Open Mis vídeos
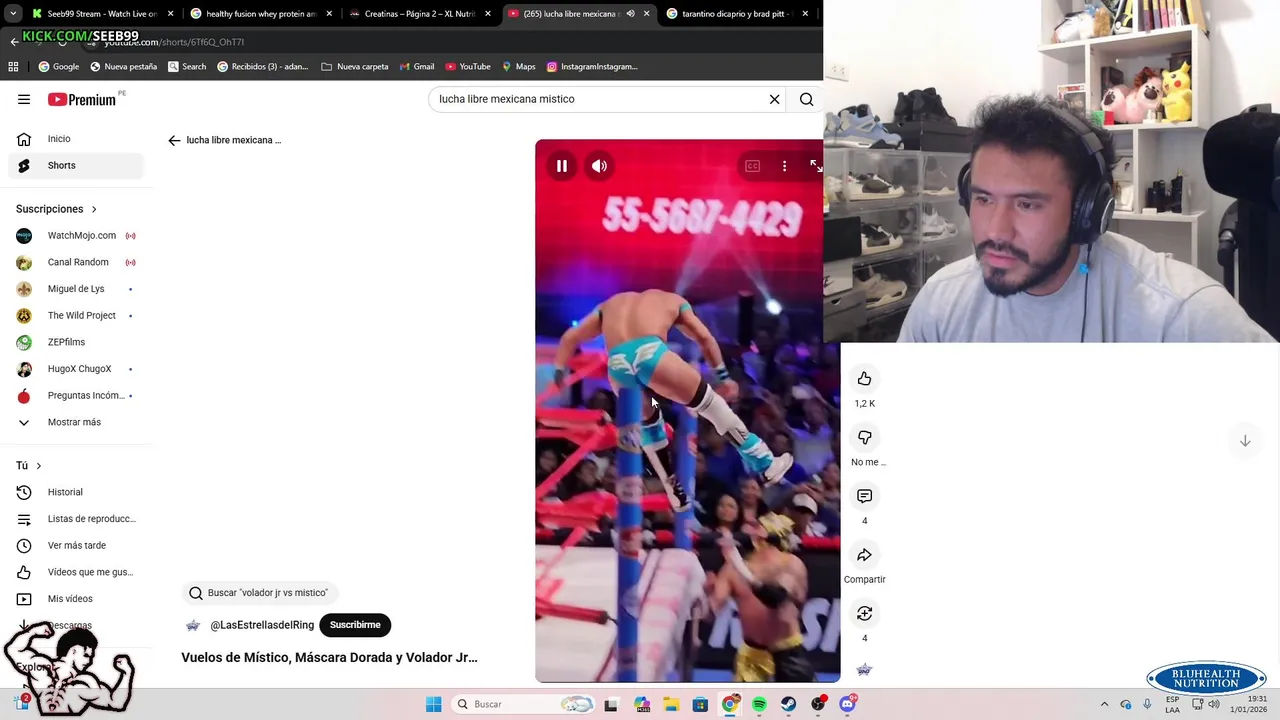Image resolution: width=1280 pixels, height=720 pixels. (x=76, y=598)
